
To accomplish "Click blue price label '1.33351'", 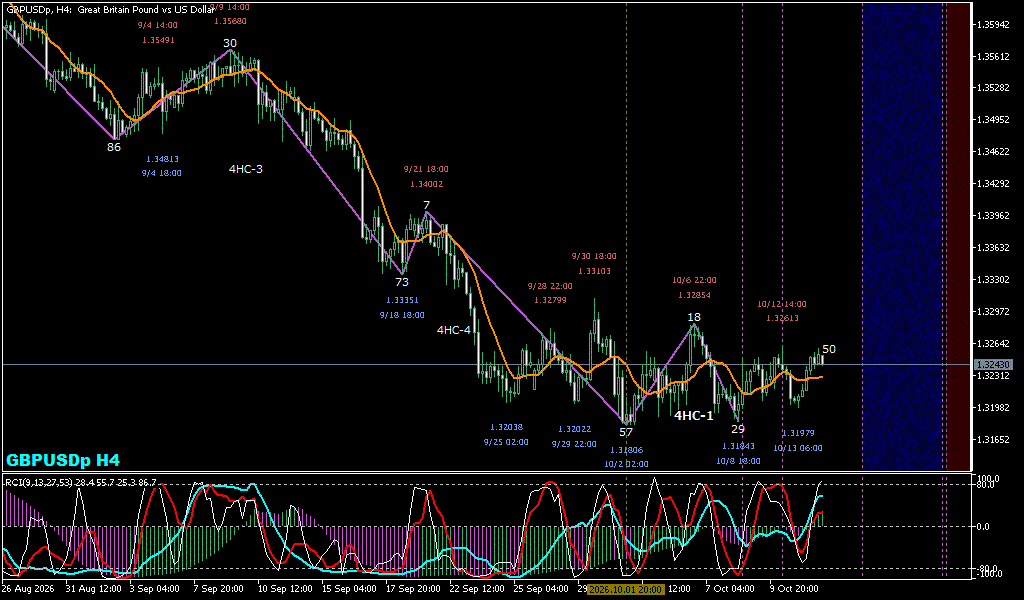I will 402,300.
